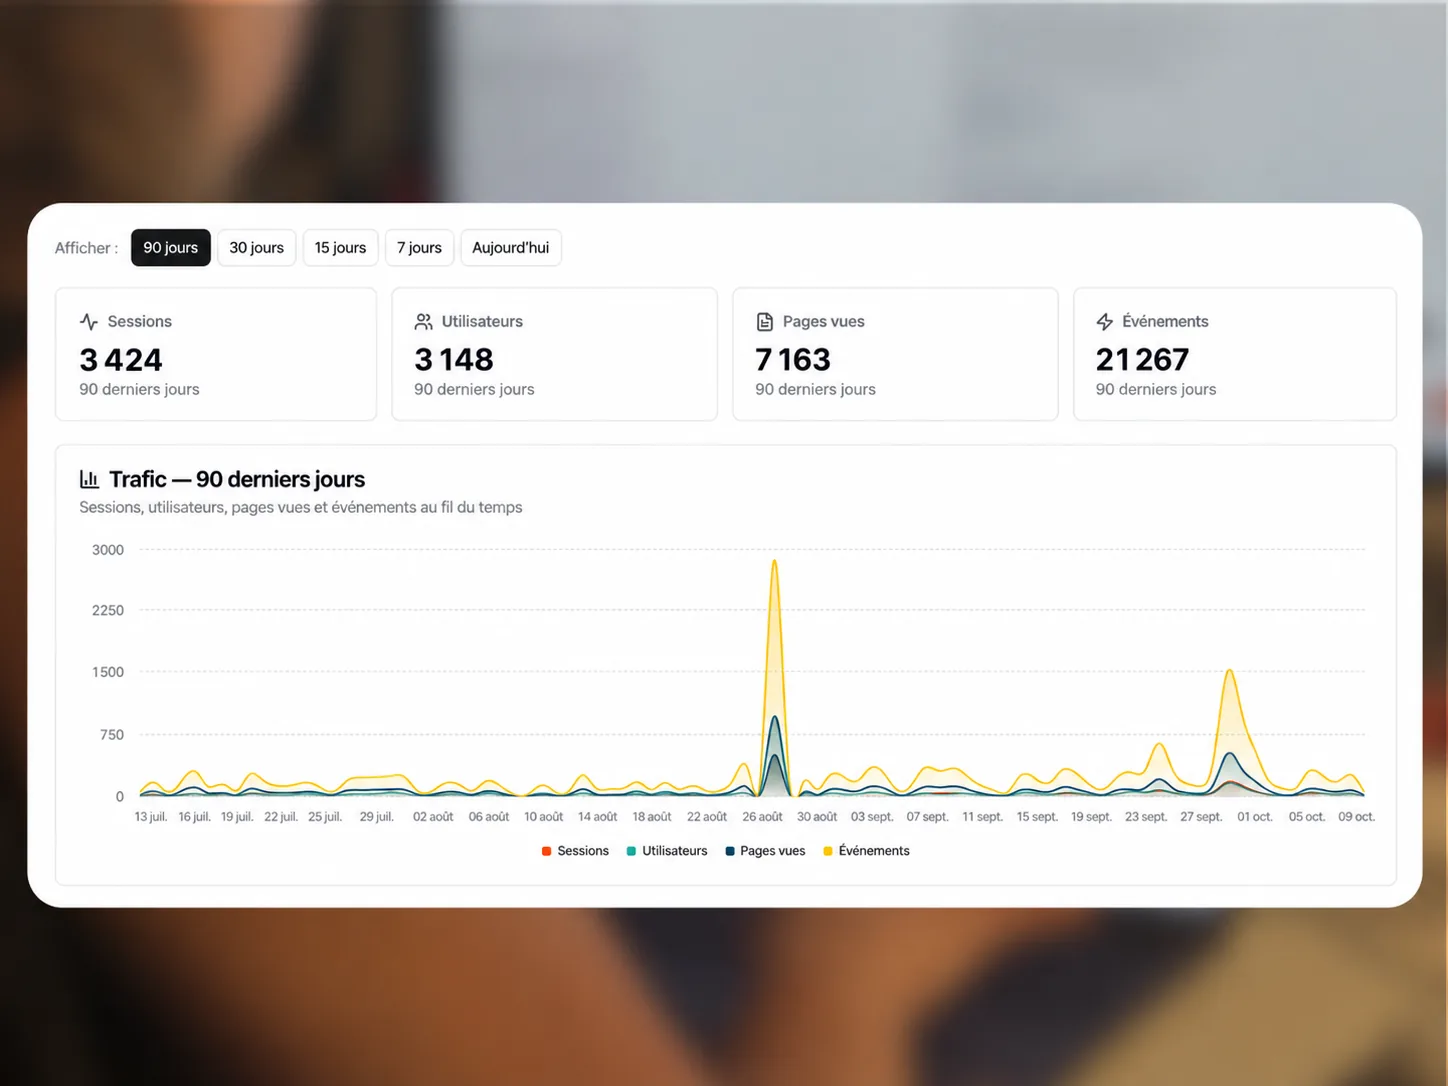Click the Événements lightning icon
The image size is (1448, 1086).
pyautogui.click(x=1105, y=322)
